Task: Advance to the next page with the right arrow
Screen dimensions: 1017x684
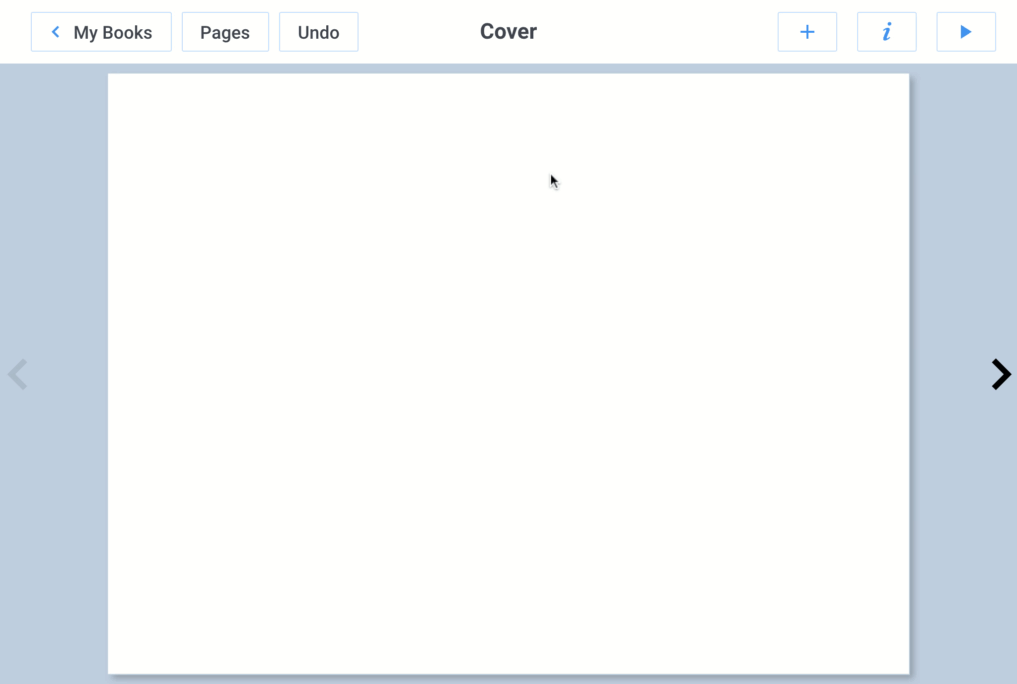Action: (x=1001, y=374)
